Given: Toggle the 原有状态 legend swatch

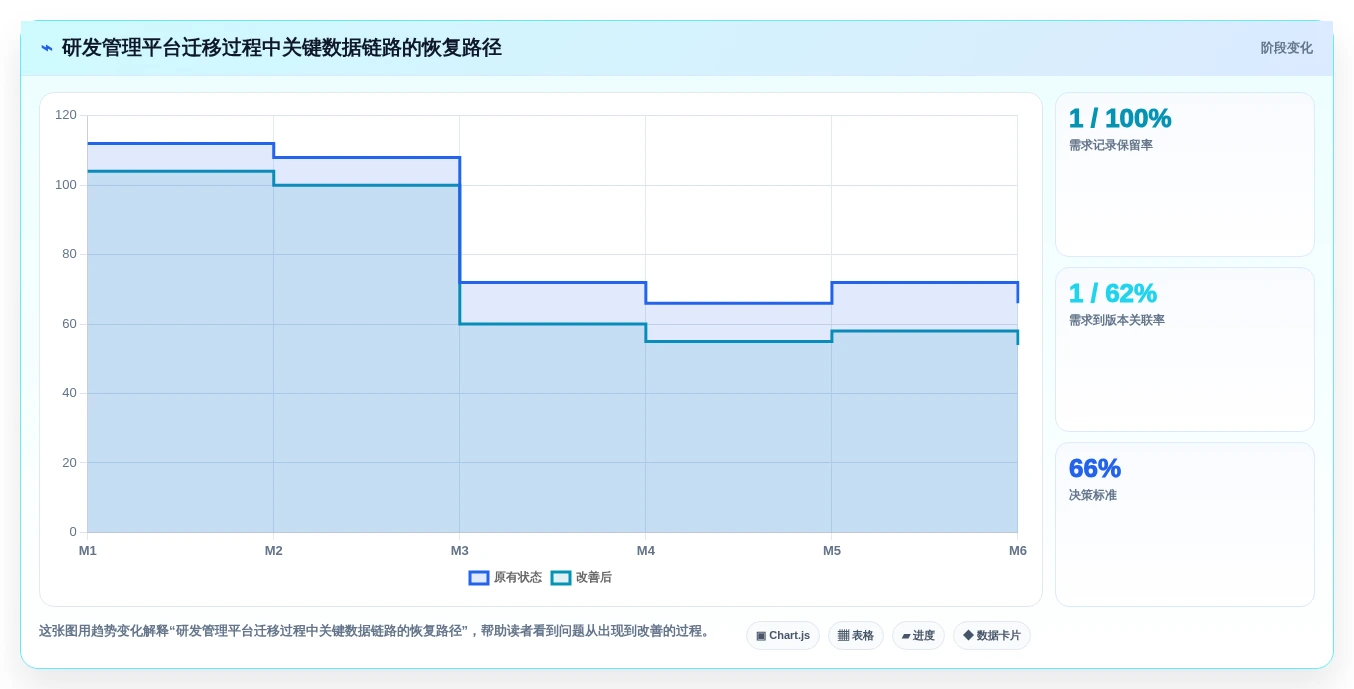Looking at the screenshot, I should point(479,578).
